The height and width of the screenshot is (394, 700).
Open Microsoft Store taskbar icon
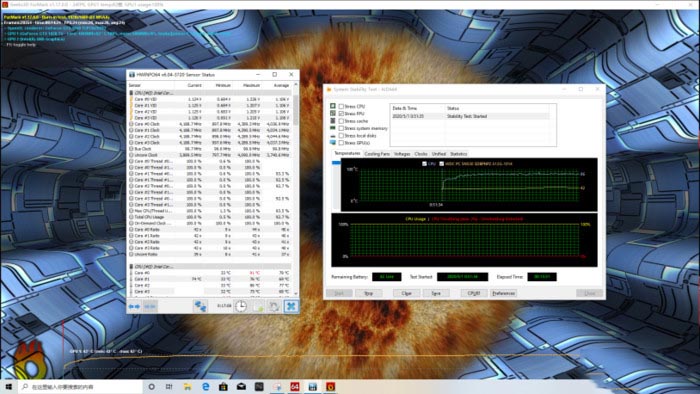tap(223, 386)
